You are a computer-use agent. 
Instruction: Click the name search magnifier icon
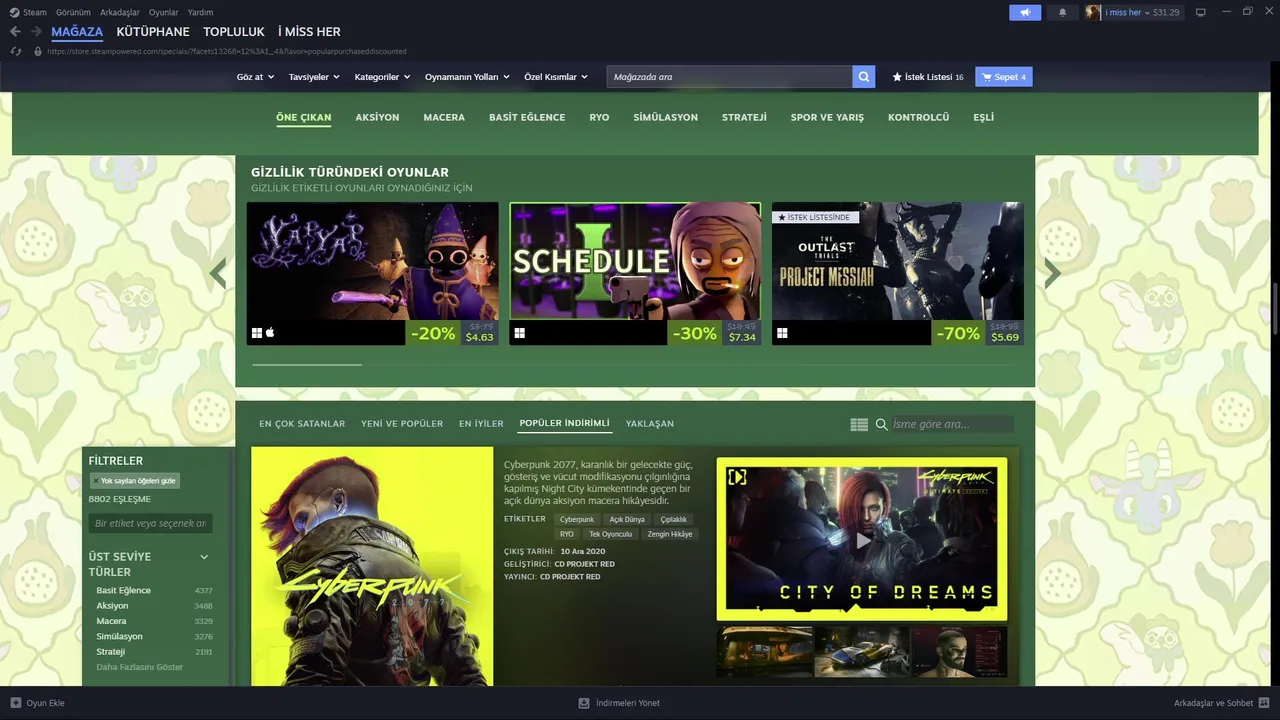(882, 424)
